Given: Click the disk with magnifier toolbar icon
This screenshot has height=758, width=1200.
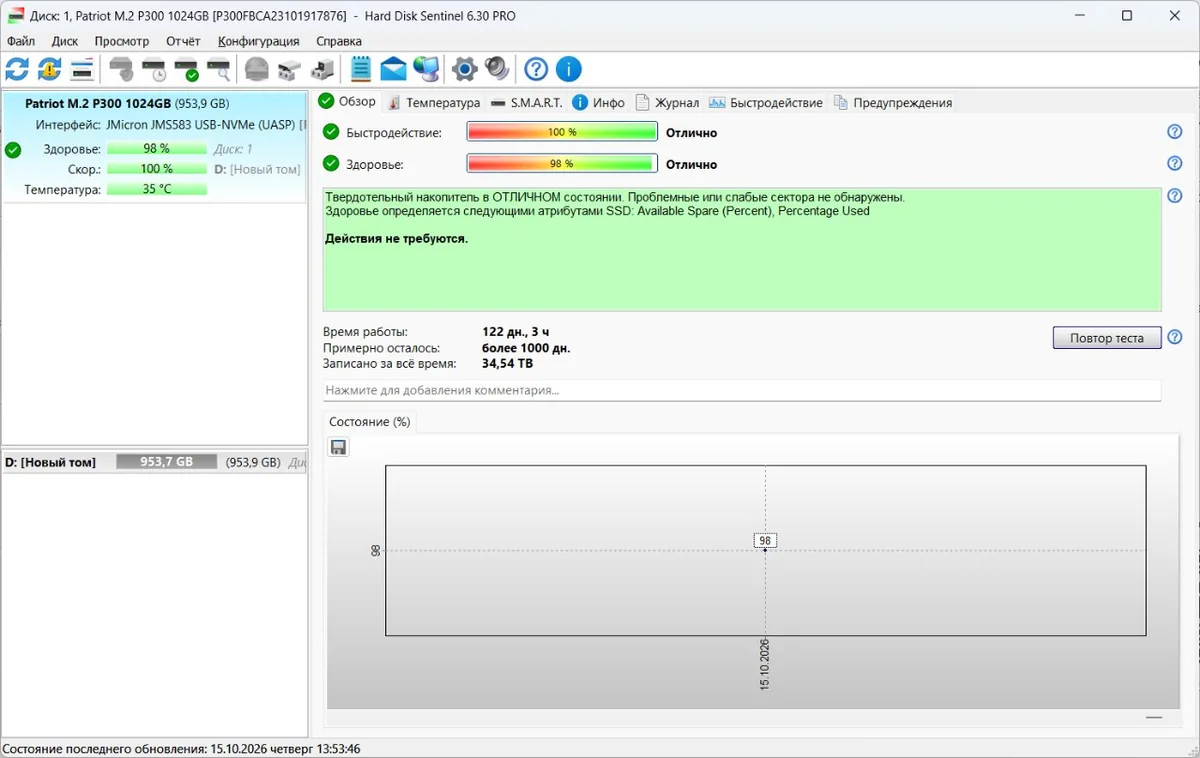Looking at the screenshot, I should pos(218,69).
